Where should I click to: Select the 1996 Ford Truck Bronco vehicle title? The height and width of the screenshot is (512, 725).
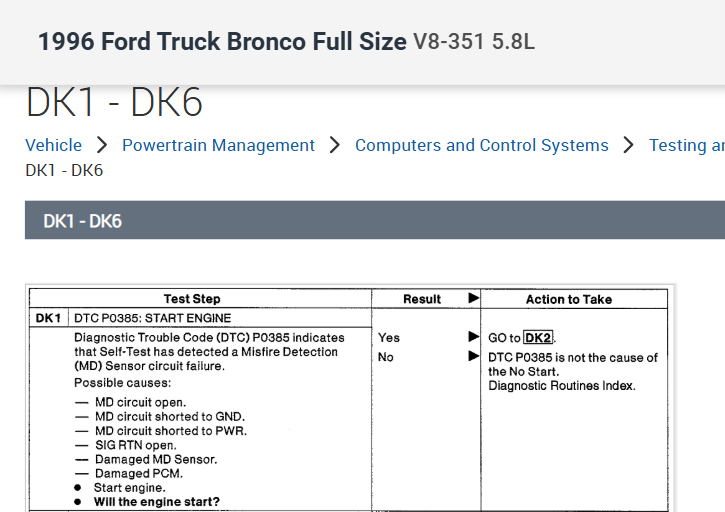(x=222, y=42)
